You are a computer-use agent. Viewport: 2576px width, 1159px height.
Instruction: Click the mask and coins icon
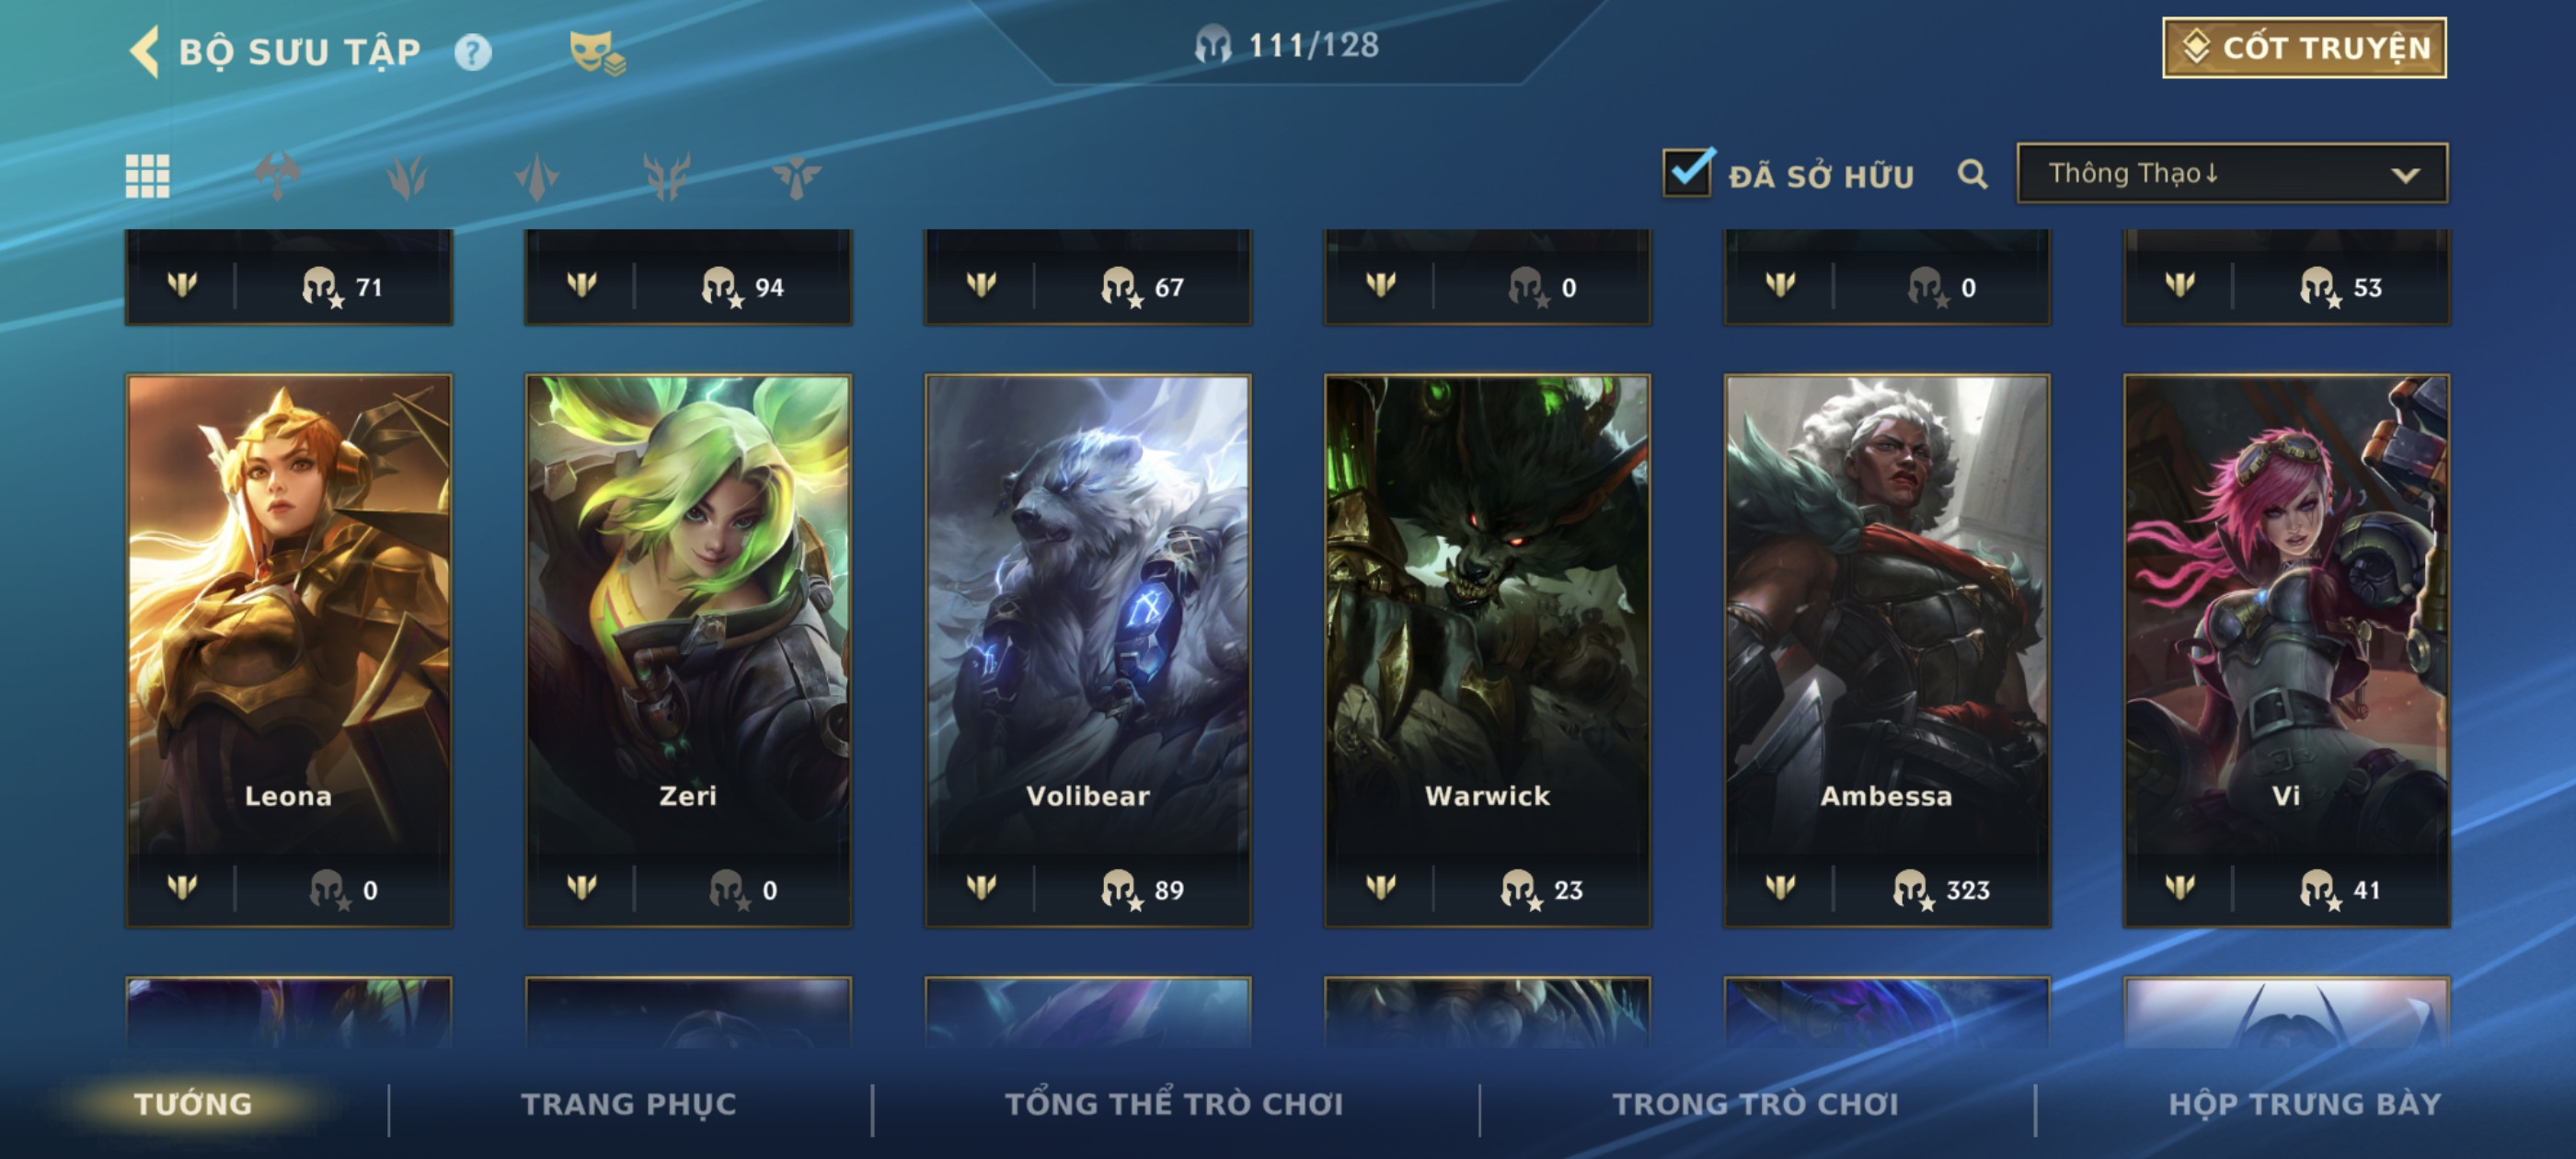tap(597, 52)
